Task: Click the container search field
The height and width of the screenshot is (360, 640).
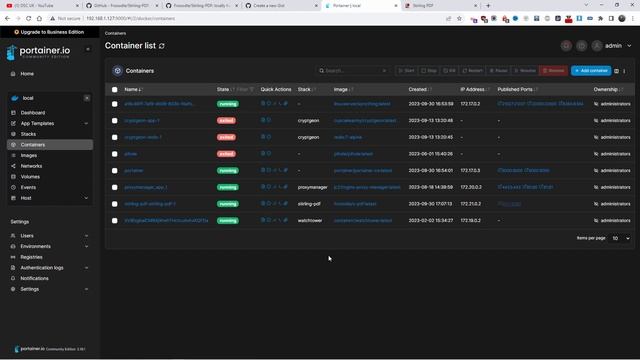Action: tap(353, 71)
